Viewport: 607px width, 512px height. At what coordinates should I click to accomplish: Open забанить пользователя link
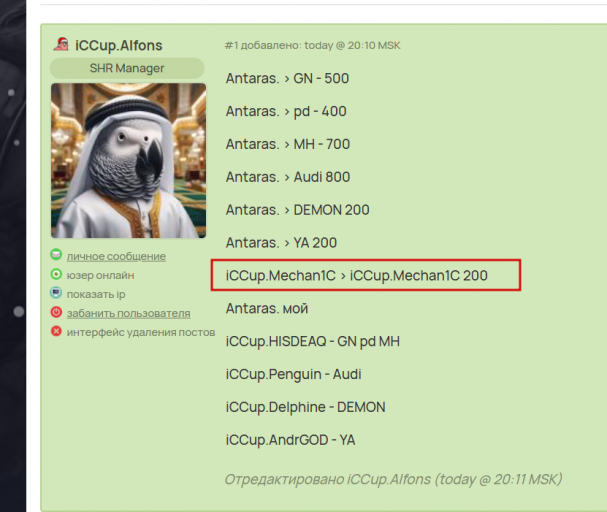pyautogui.click(x=129, y=313)
